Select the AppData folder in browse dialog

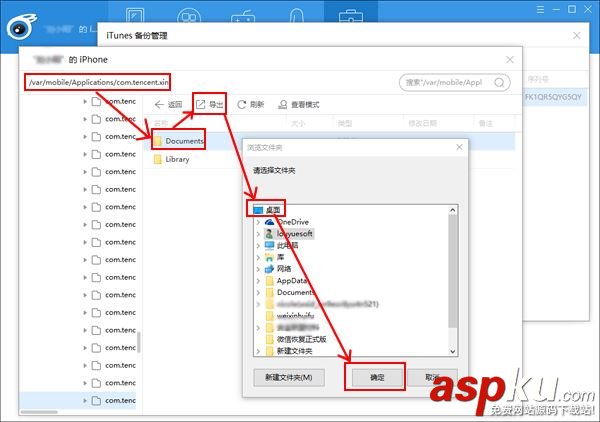(286, 280)
